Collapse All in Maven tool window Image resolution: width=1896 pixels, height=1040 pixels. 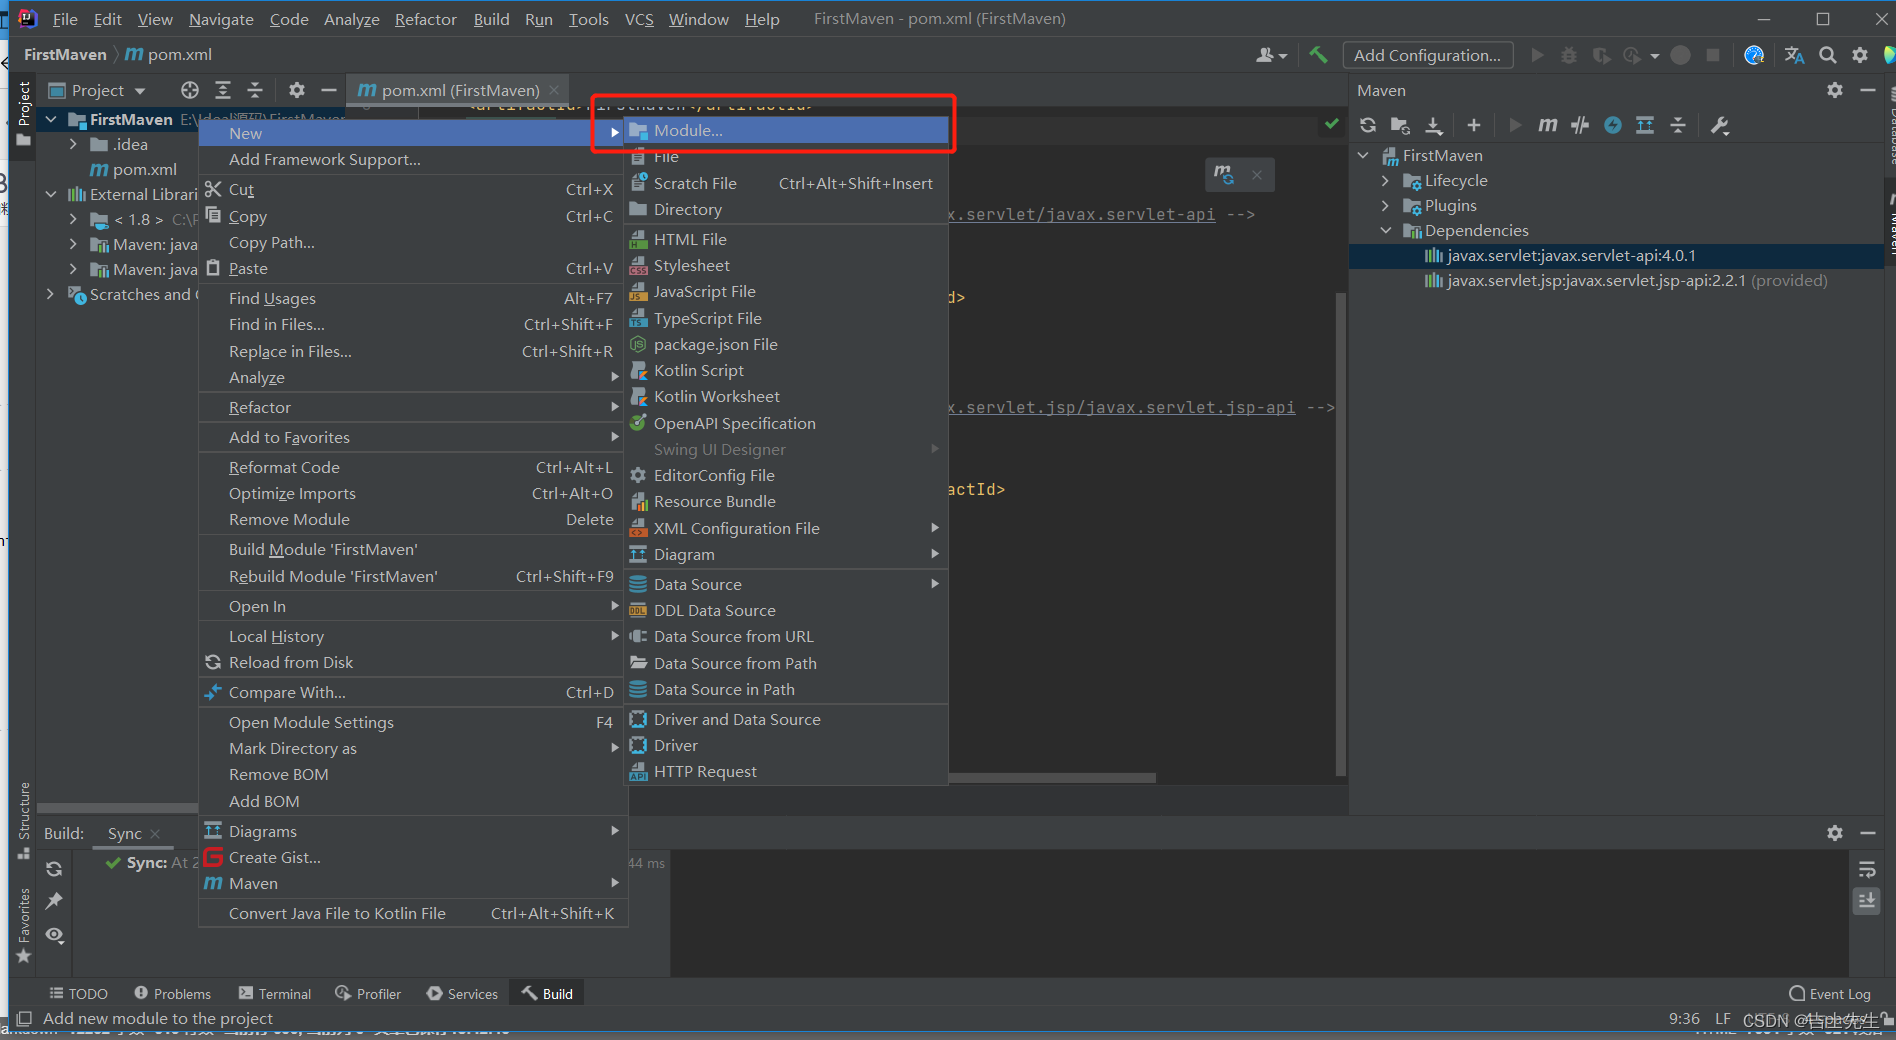point(1678,125)
